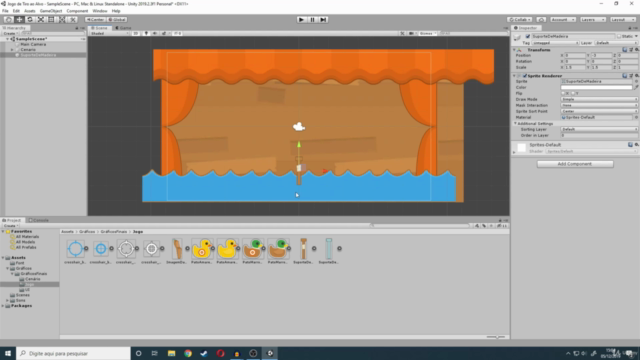Click the Pause button
Image resolution: width=640 pixels, height=360 pixels.
(312, 20)
